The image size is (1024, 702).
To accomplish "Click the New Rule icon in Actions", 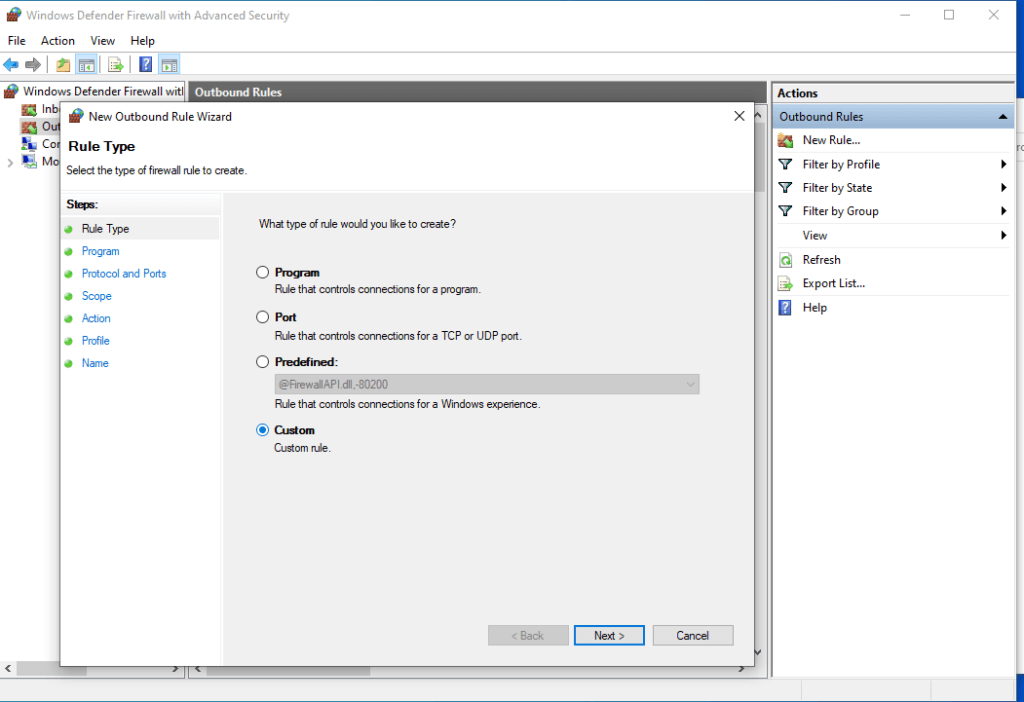I will pos(786,140).
